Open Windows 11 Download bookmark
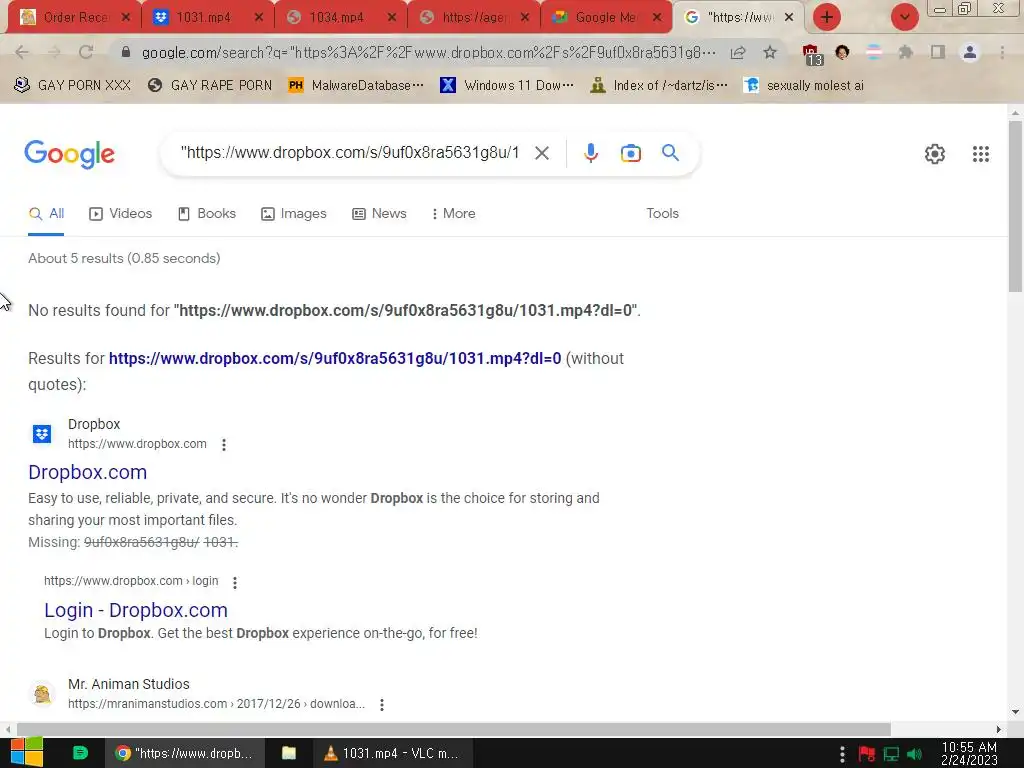The width and height of the screenshot is (1024, 768). click(x=507, y=85)
